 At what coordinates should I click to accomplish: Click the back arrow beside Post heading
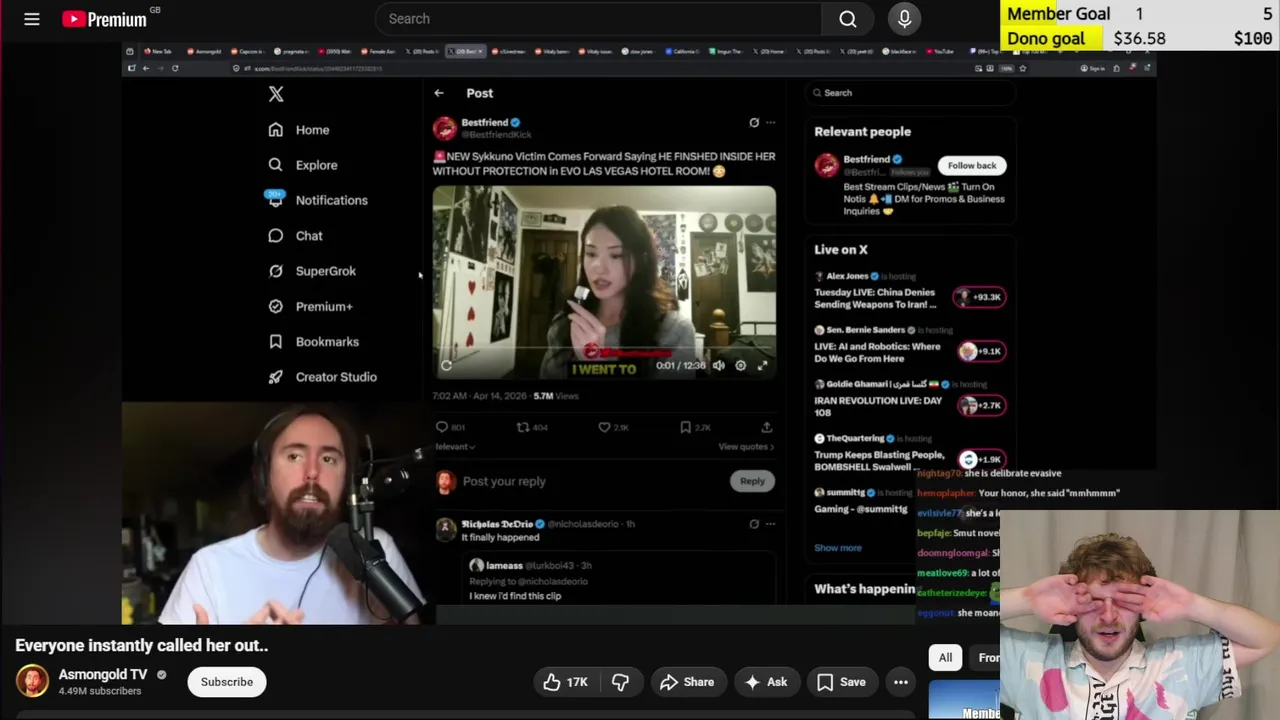(439, 93)
